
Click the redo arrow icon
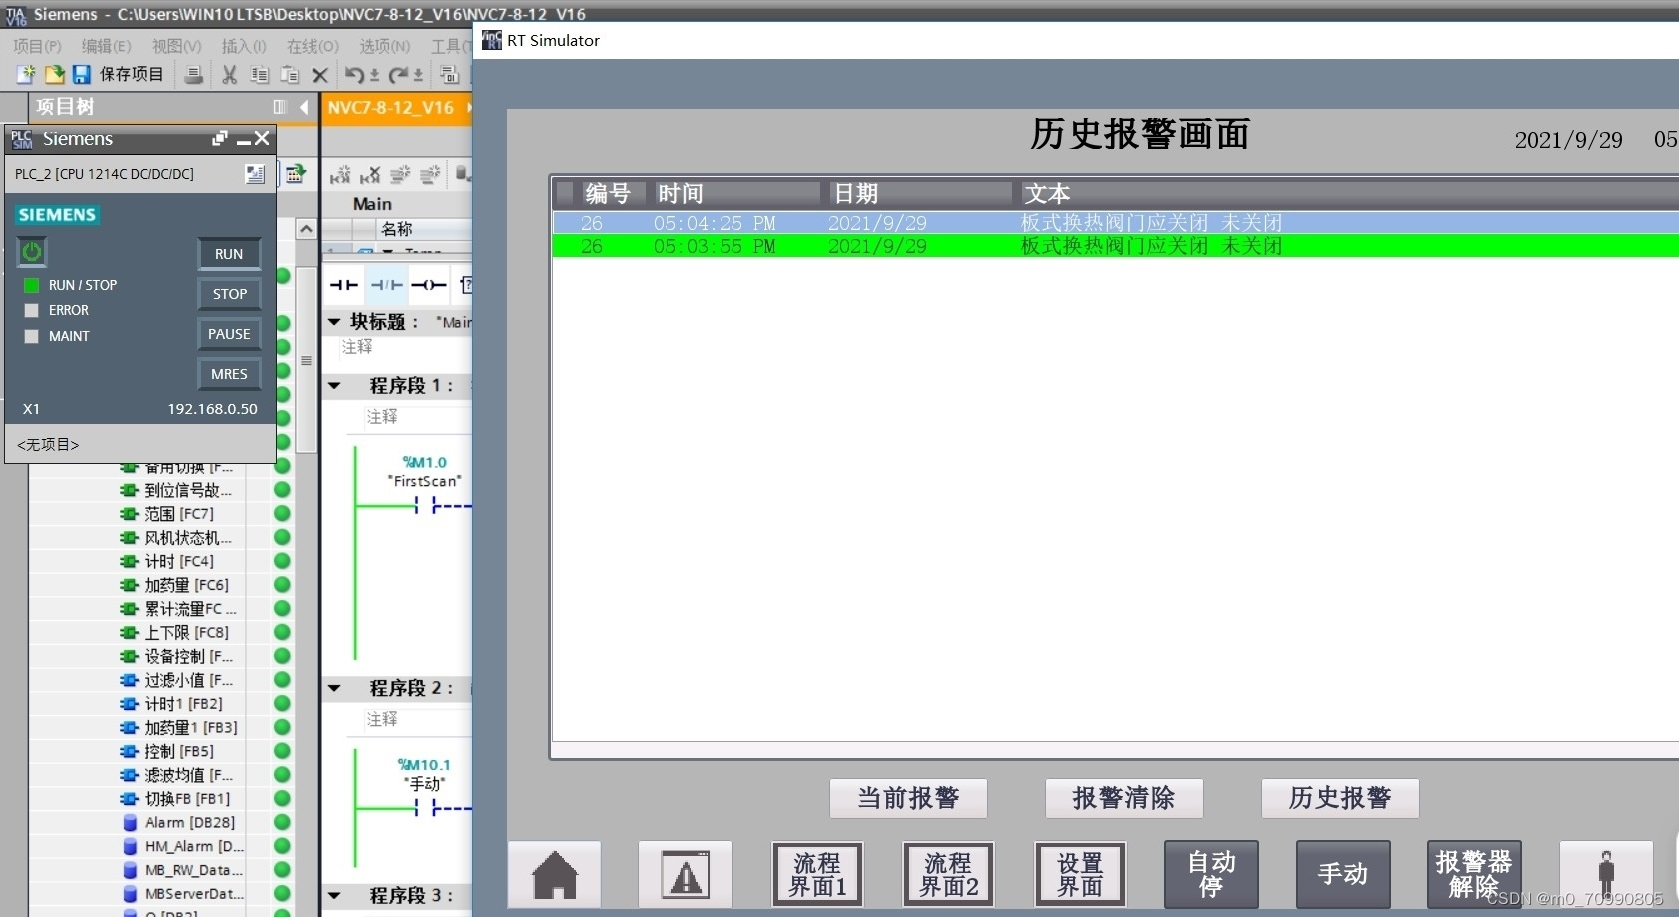click(398, 75)
